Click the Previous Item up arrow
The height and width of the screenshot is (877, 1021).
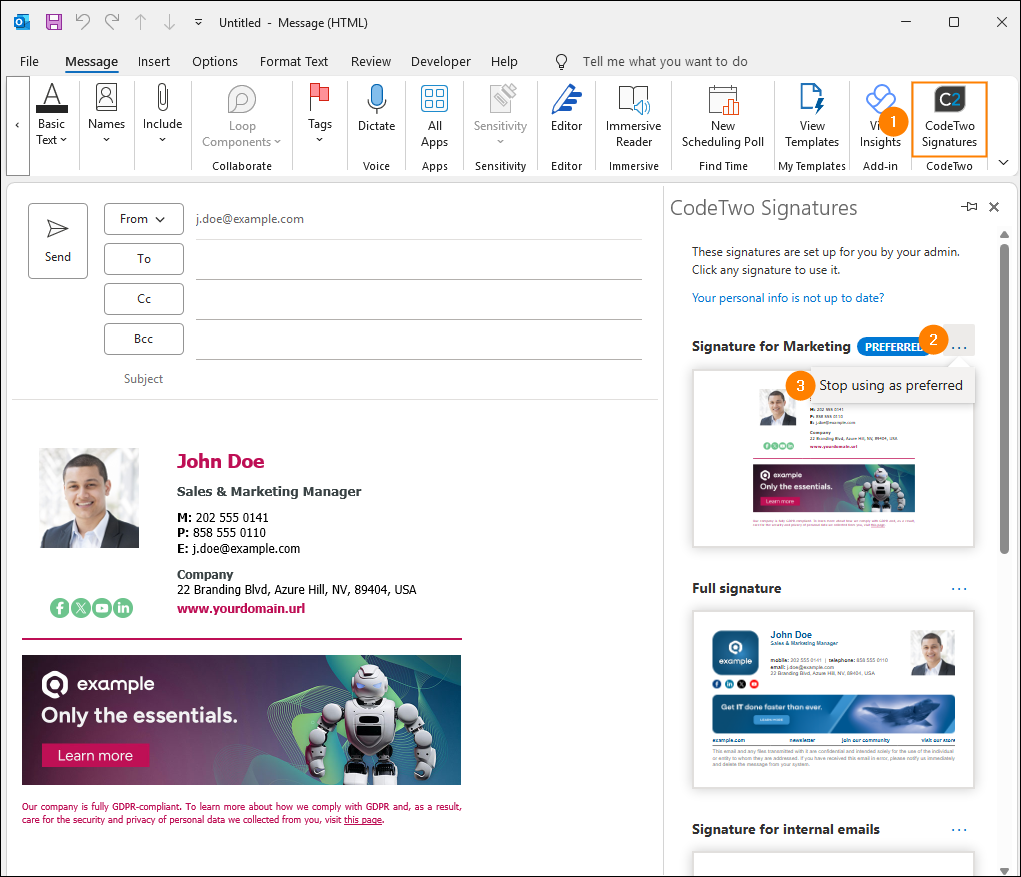coord(141,22)
